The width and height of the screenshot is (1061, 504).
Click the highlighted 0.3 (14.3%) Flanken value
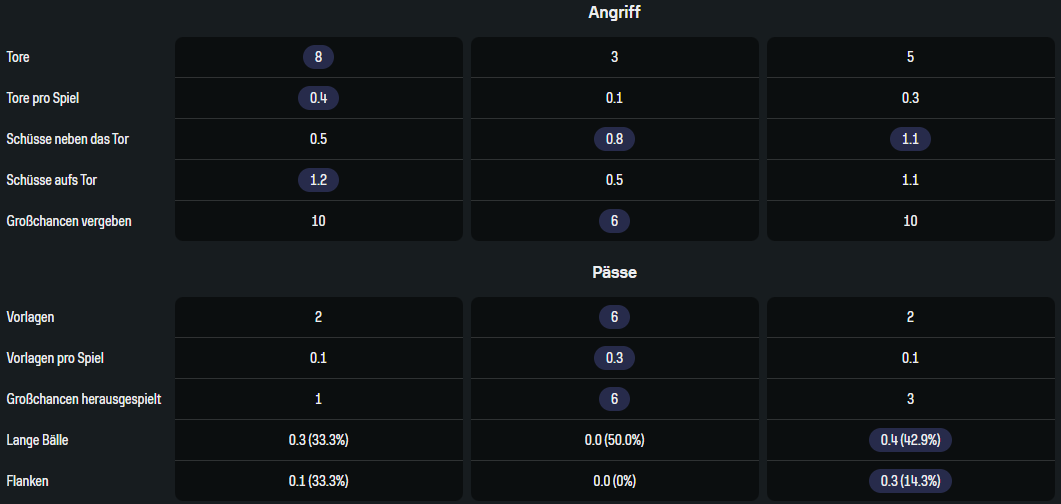pos(910,481)
